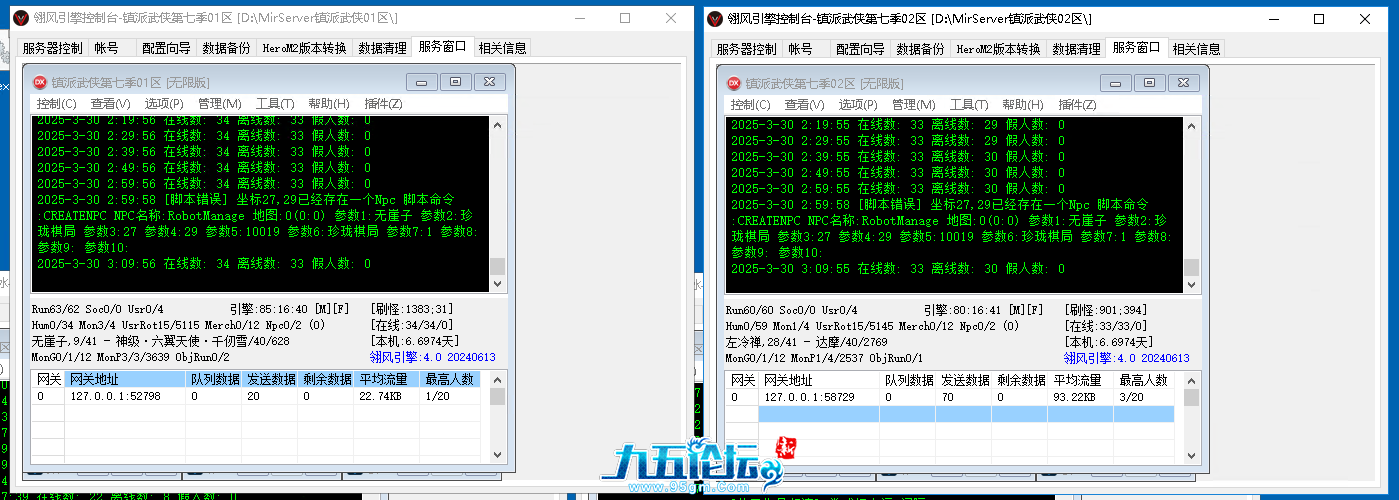Image resolution: width=1399 pixels, height=500 pixels.
Task: Maximize the 01区 console outer window
Action: [625, 18]
